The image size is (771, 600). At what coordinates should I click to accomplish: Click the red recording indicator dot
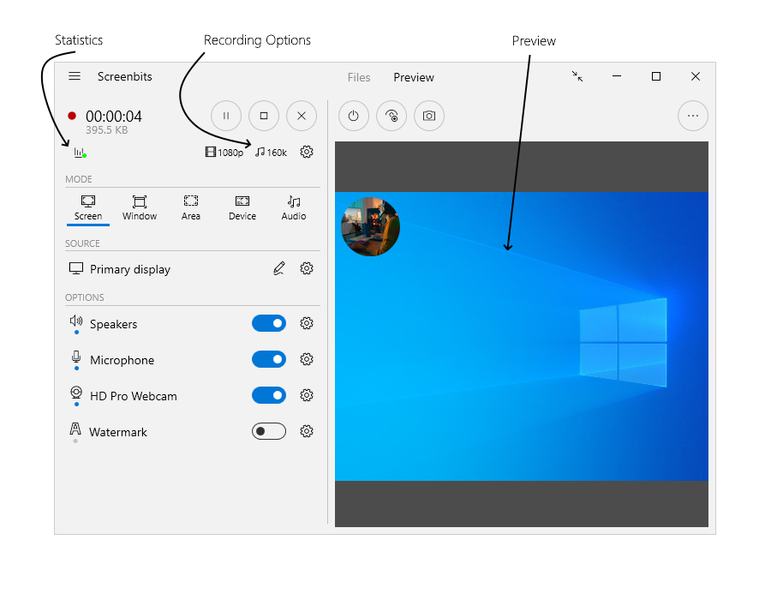72,116
